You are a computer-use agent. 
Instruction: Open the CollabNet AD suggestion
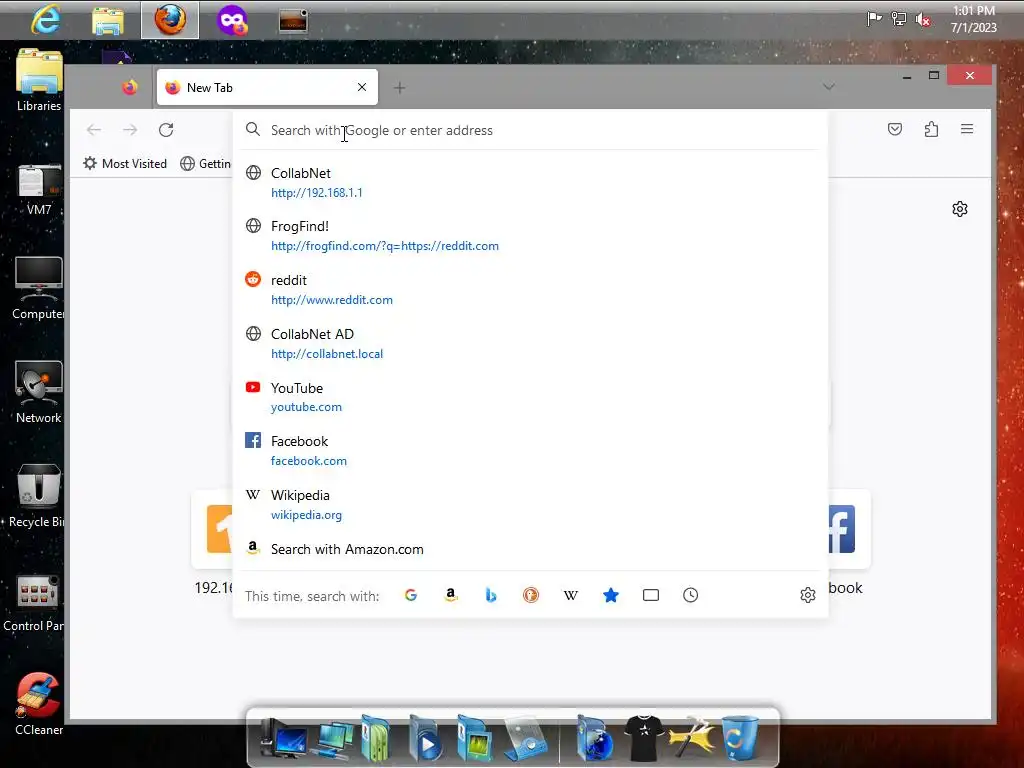click(530, 344)
